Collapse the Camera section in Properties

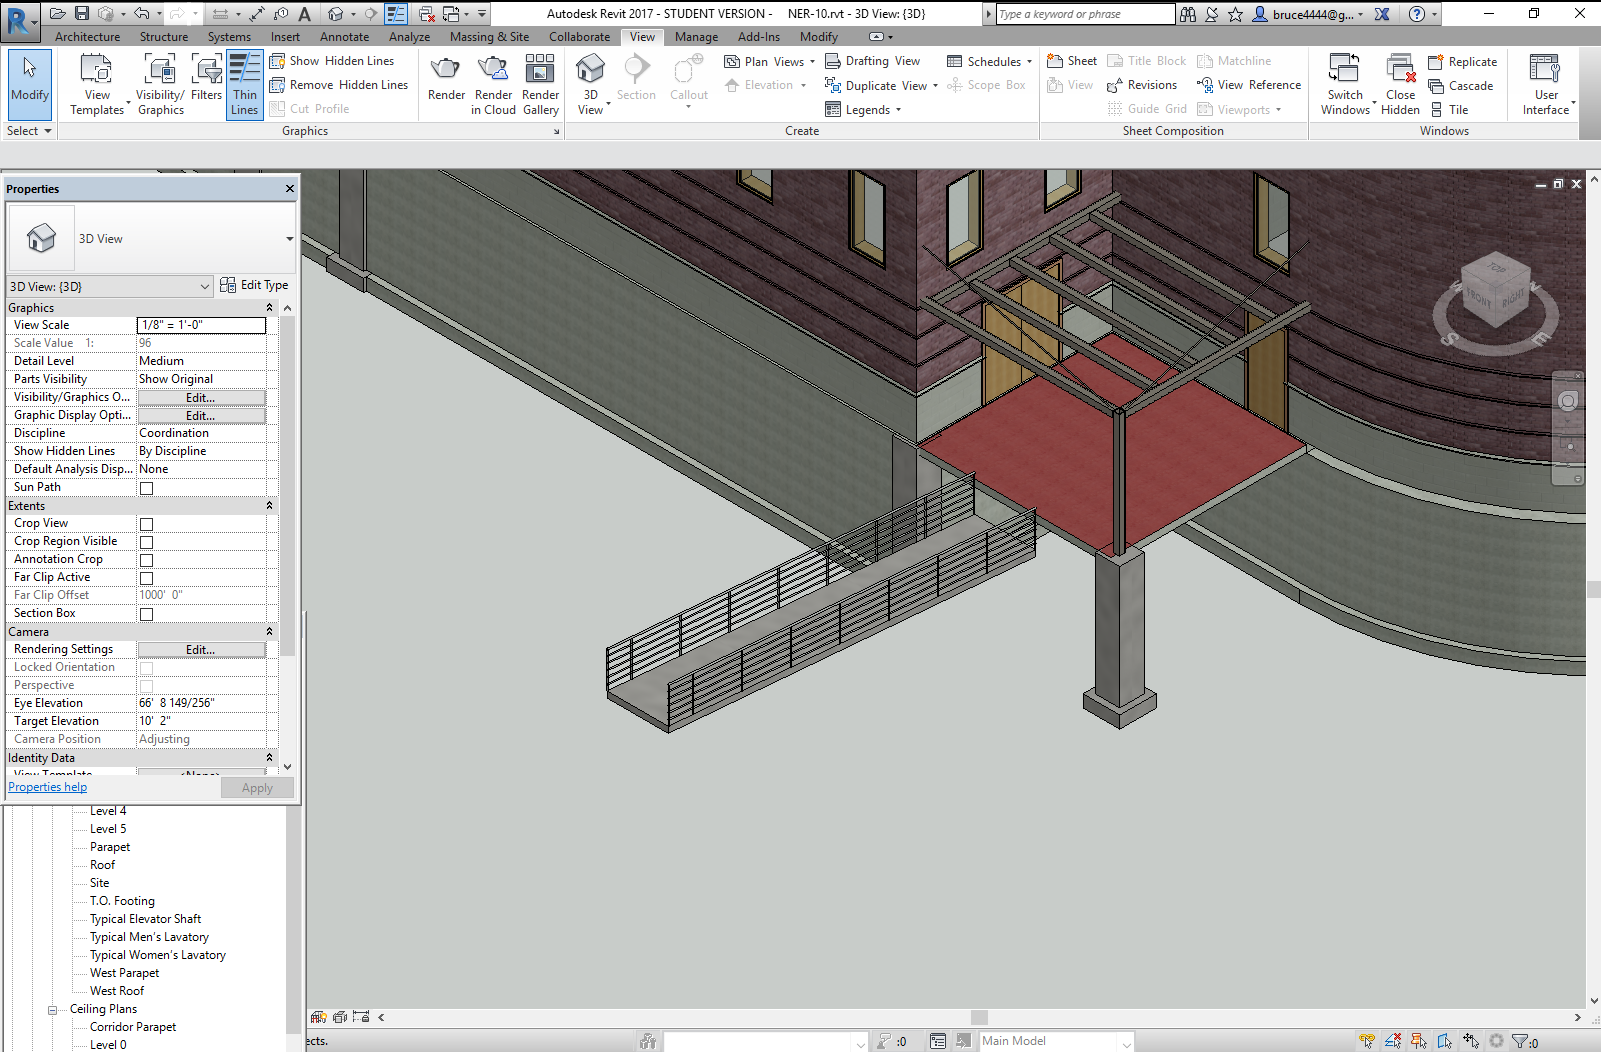tap(268, 631)
